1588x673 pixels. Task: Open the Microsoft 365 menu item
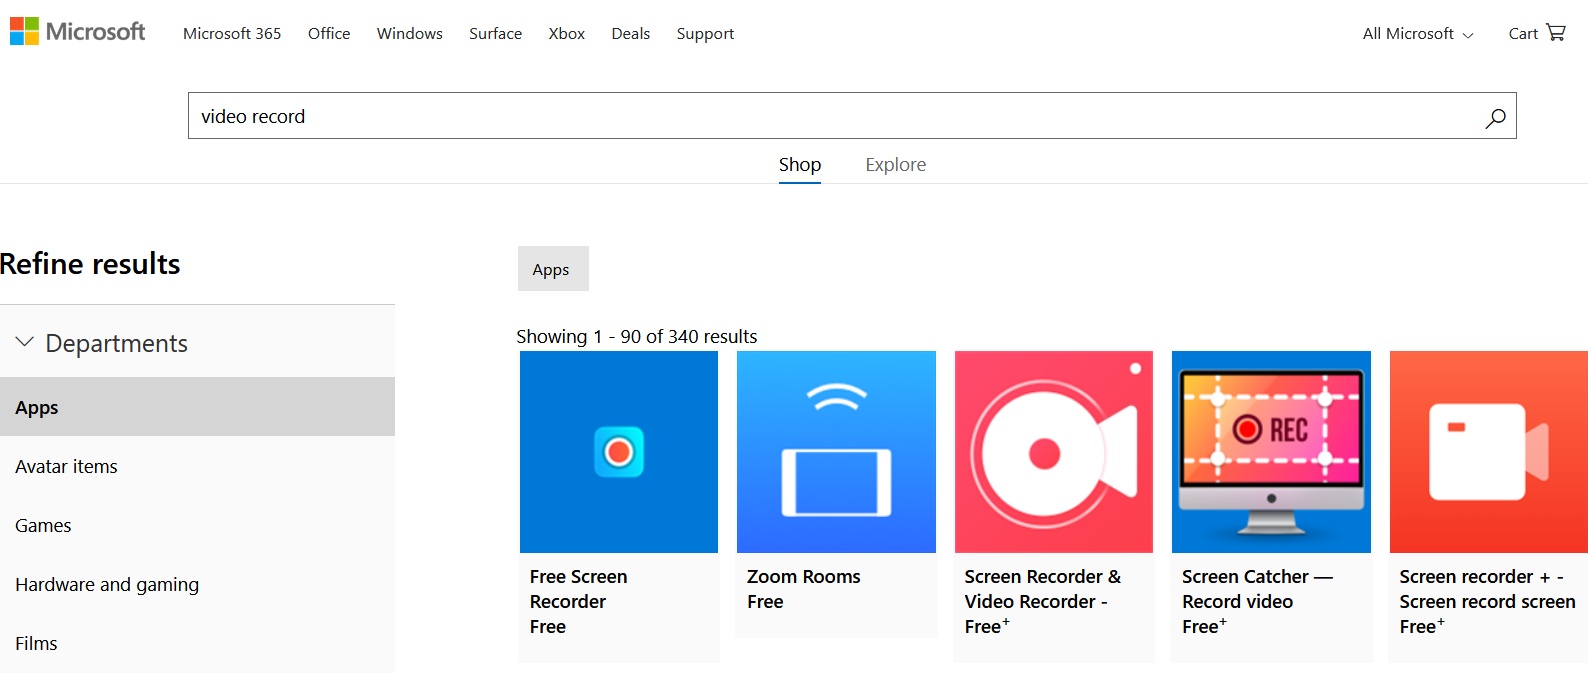(x=232, y=34)
